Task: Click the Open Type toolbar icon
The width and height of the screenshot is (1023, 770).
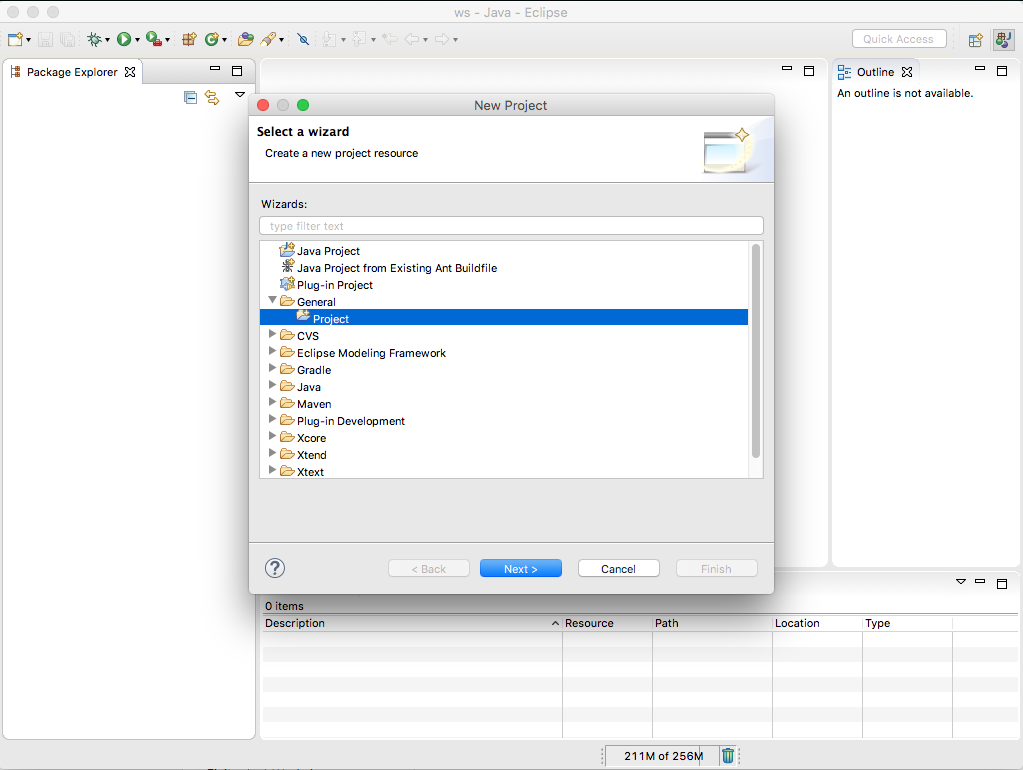Action: (246, 39)
